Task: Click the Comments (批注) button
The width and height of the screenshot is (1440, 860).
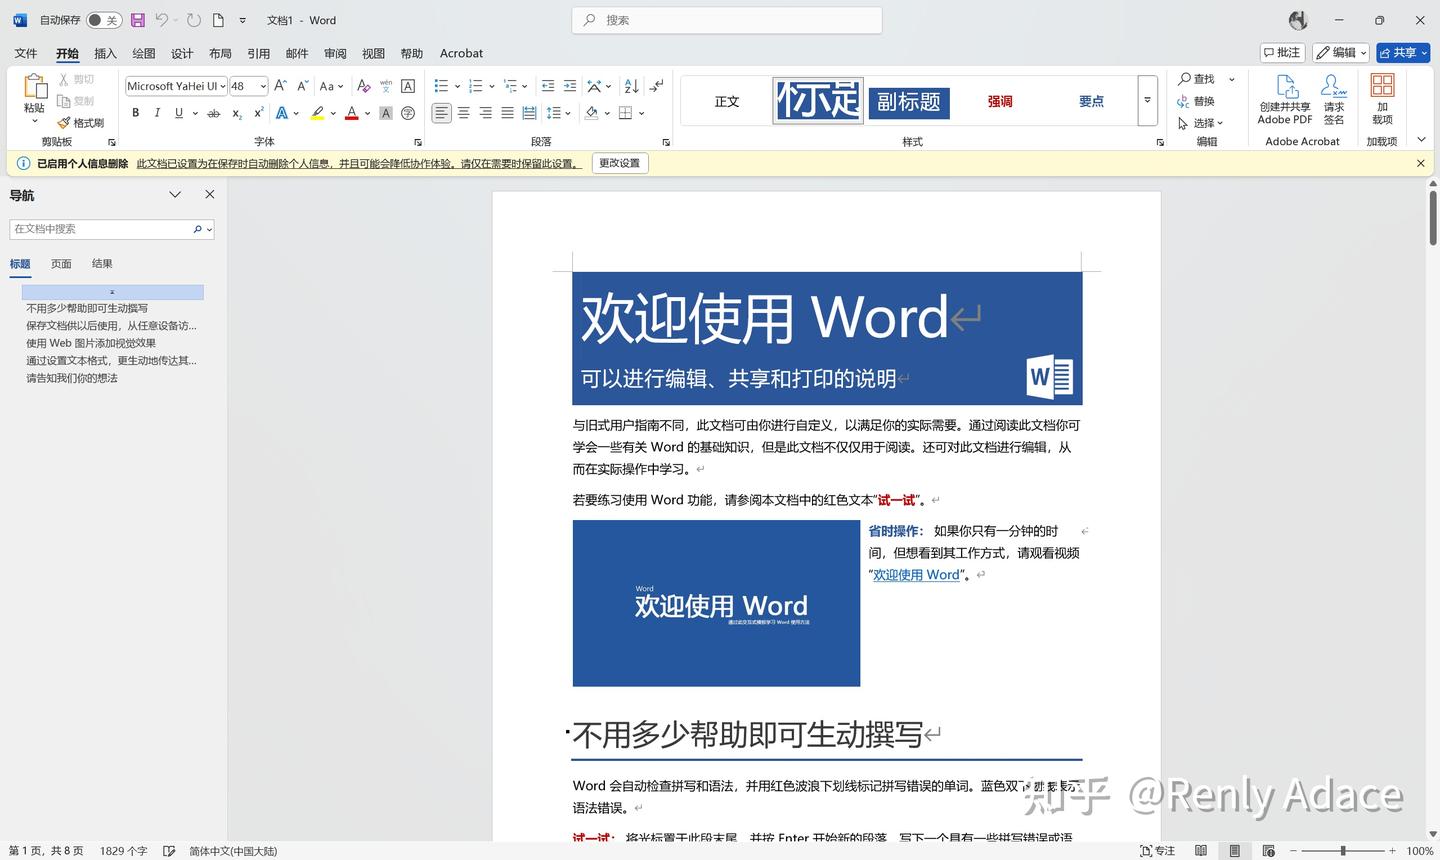Action: pyautogui.click(x=1282, y=52)
